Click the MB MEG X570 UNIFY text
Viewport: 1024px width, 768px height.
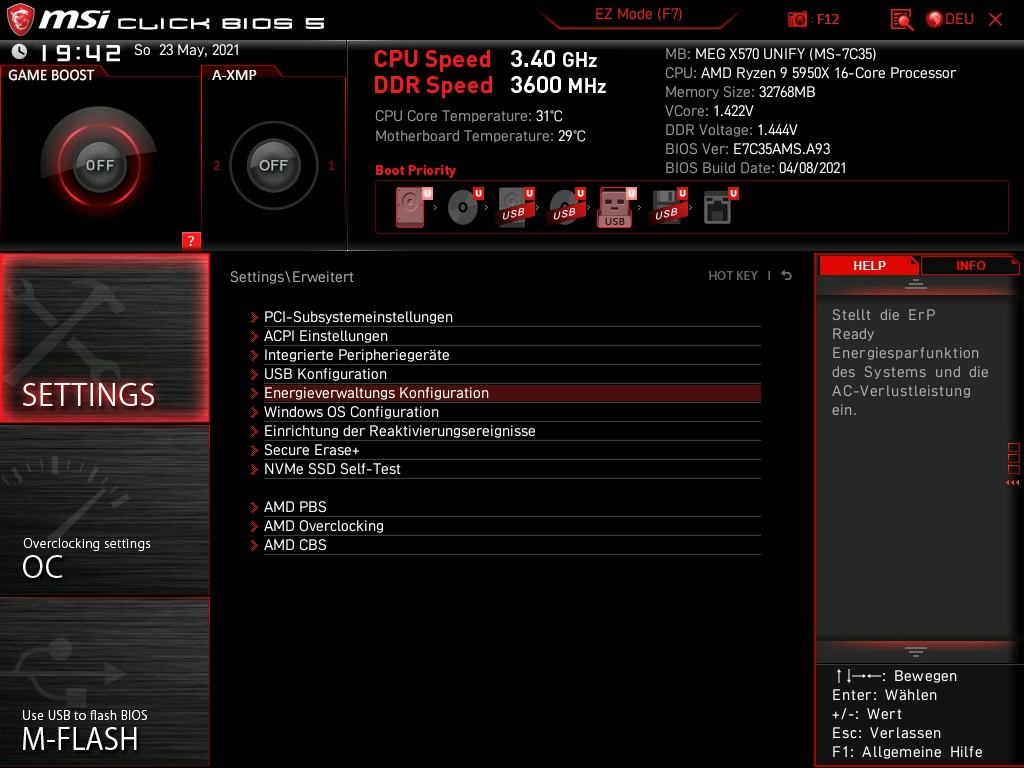point(771,54)
